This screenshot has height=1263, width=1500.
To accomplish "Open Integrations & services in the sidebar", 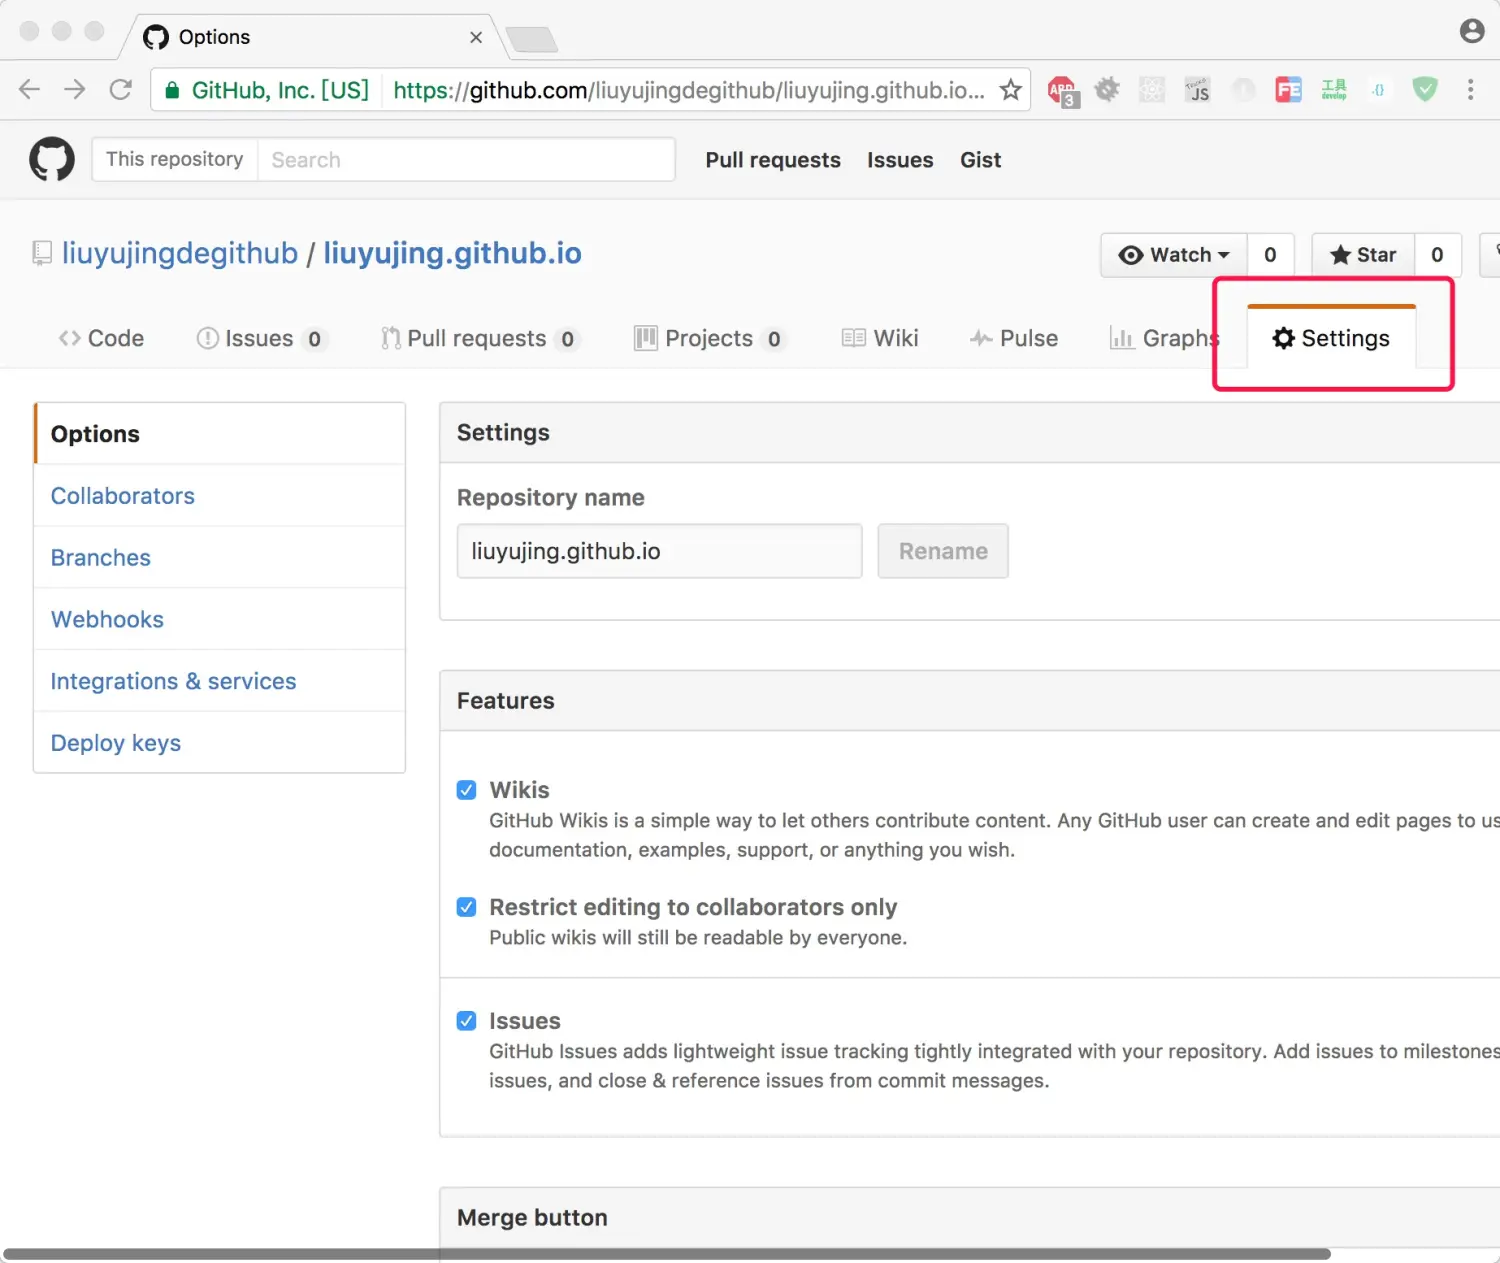I will click(x=219, y=681).
